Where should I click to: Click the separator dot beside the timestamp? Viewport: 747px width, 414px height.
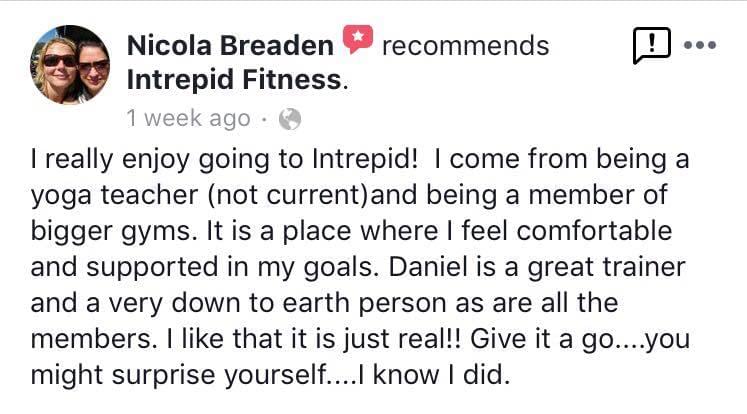264,119
